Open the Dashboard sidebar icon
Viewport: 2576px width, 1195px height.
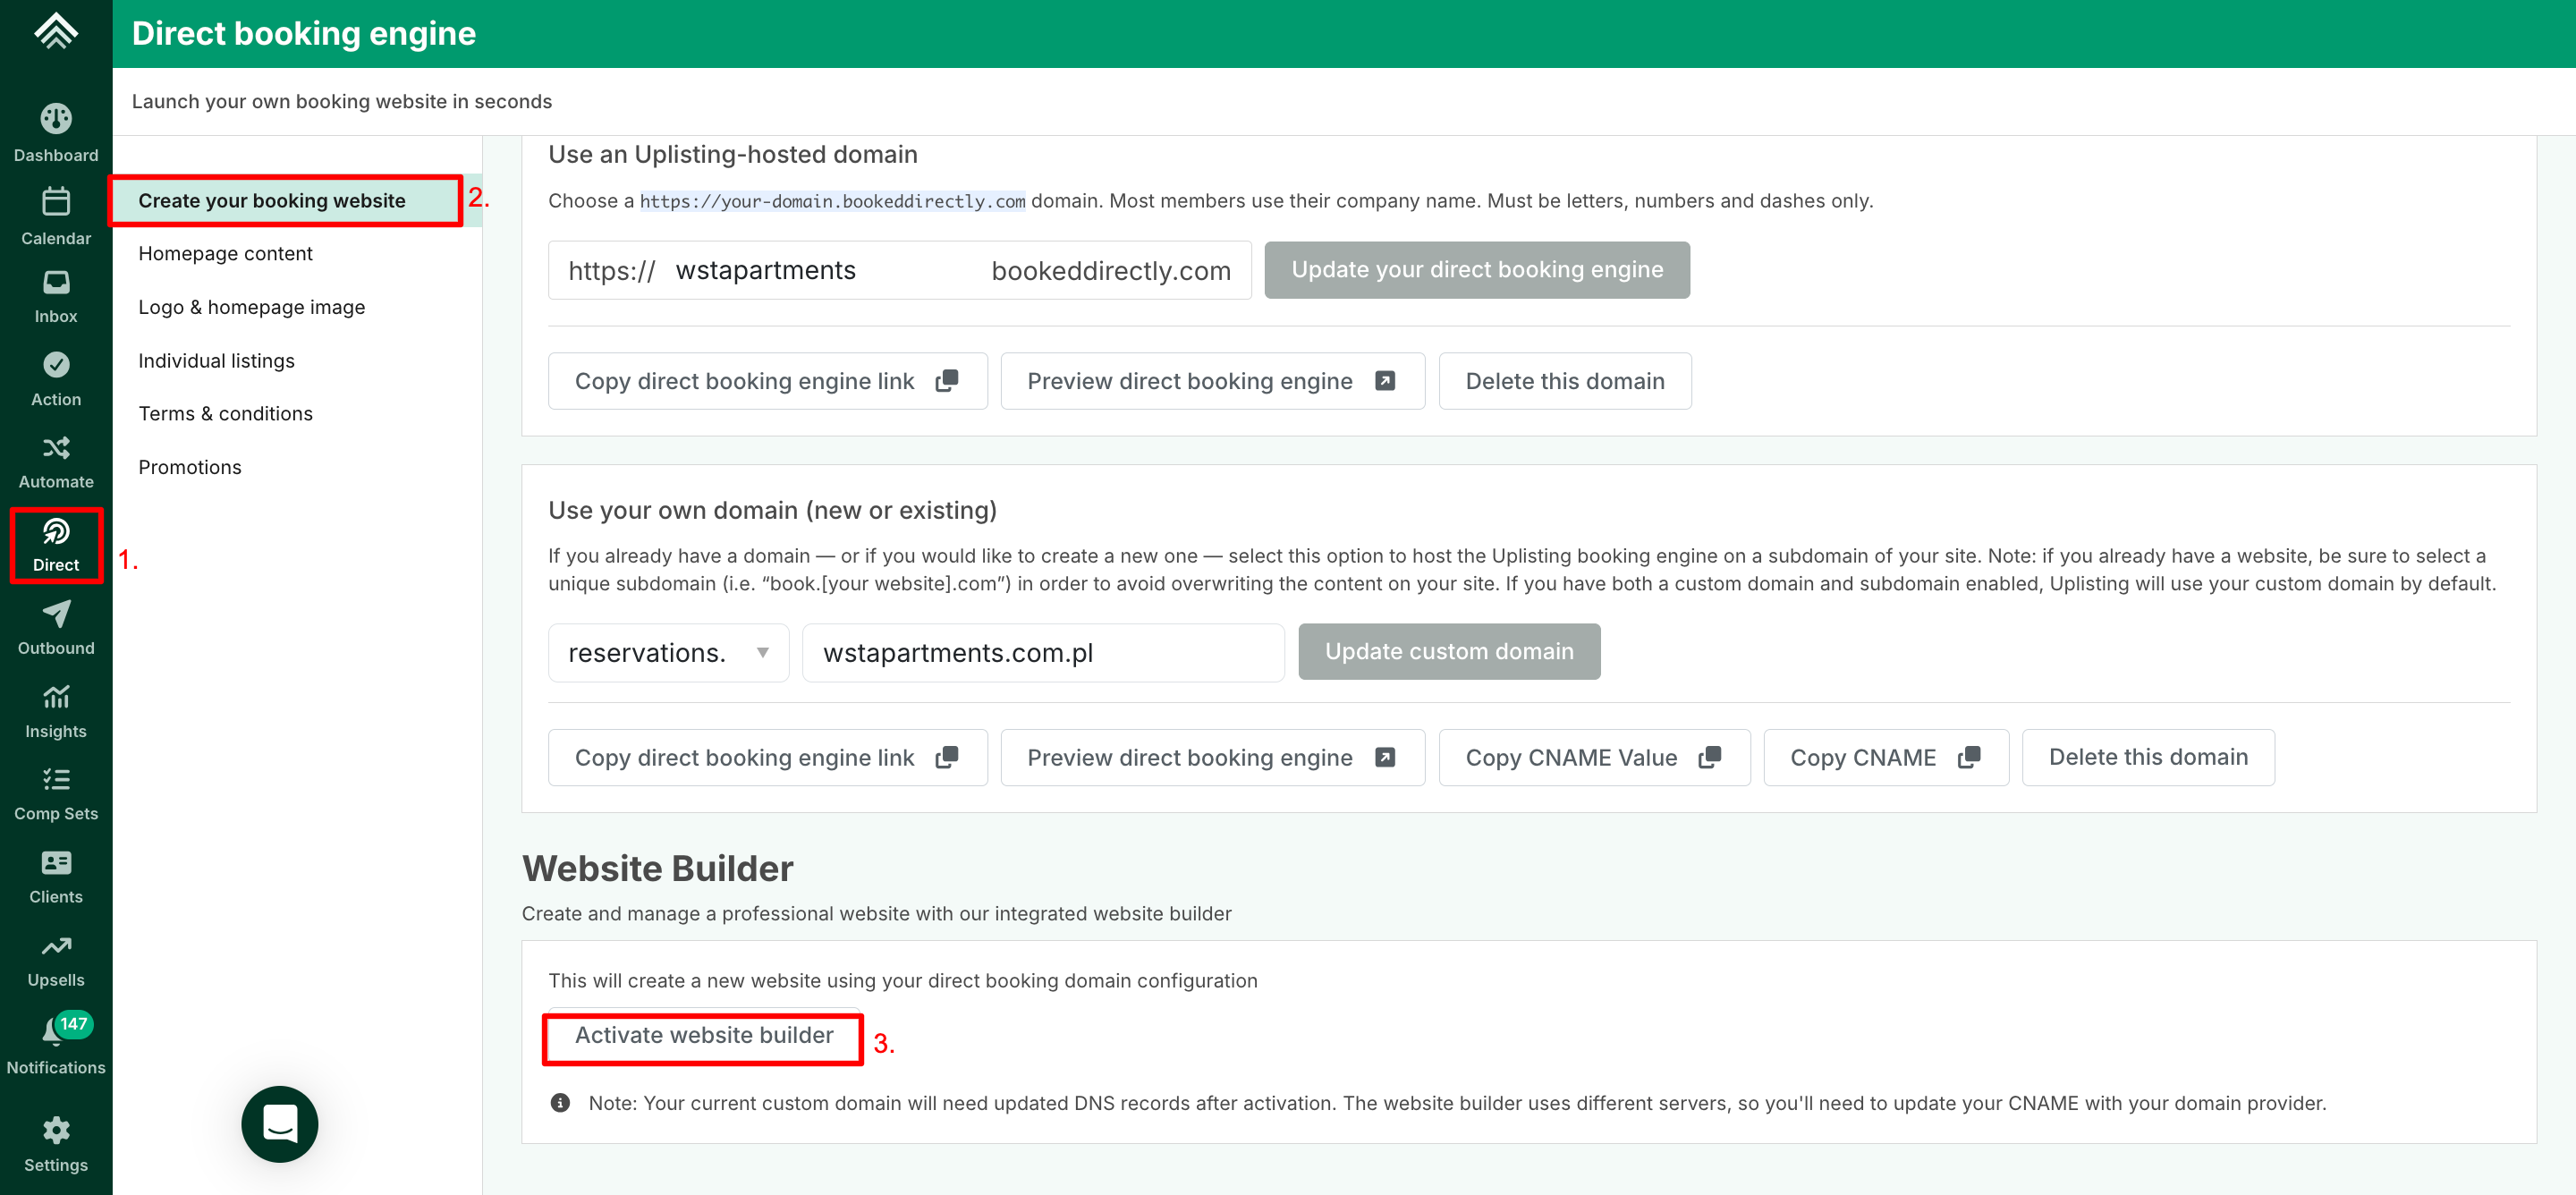(56, 120)
